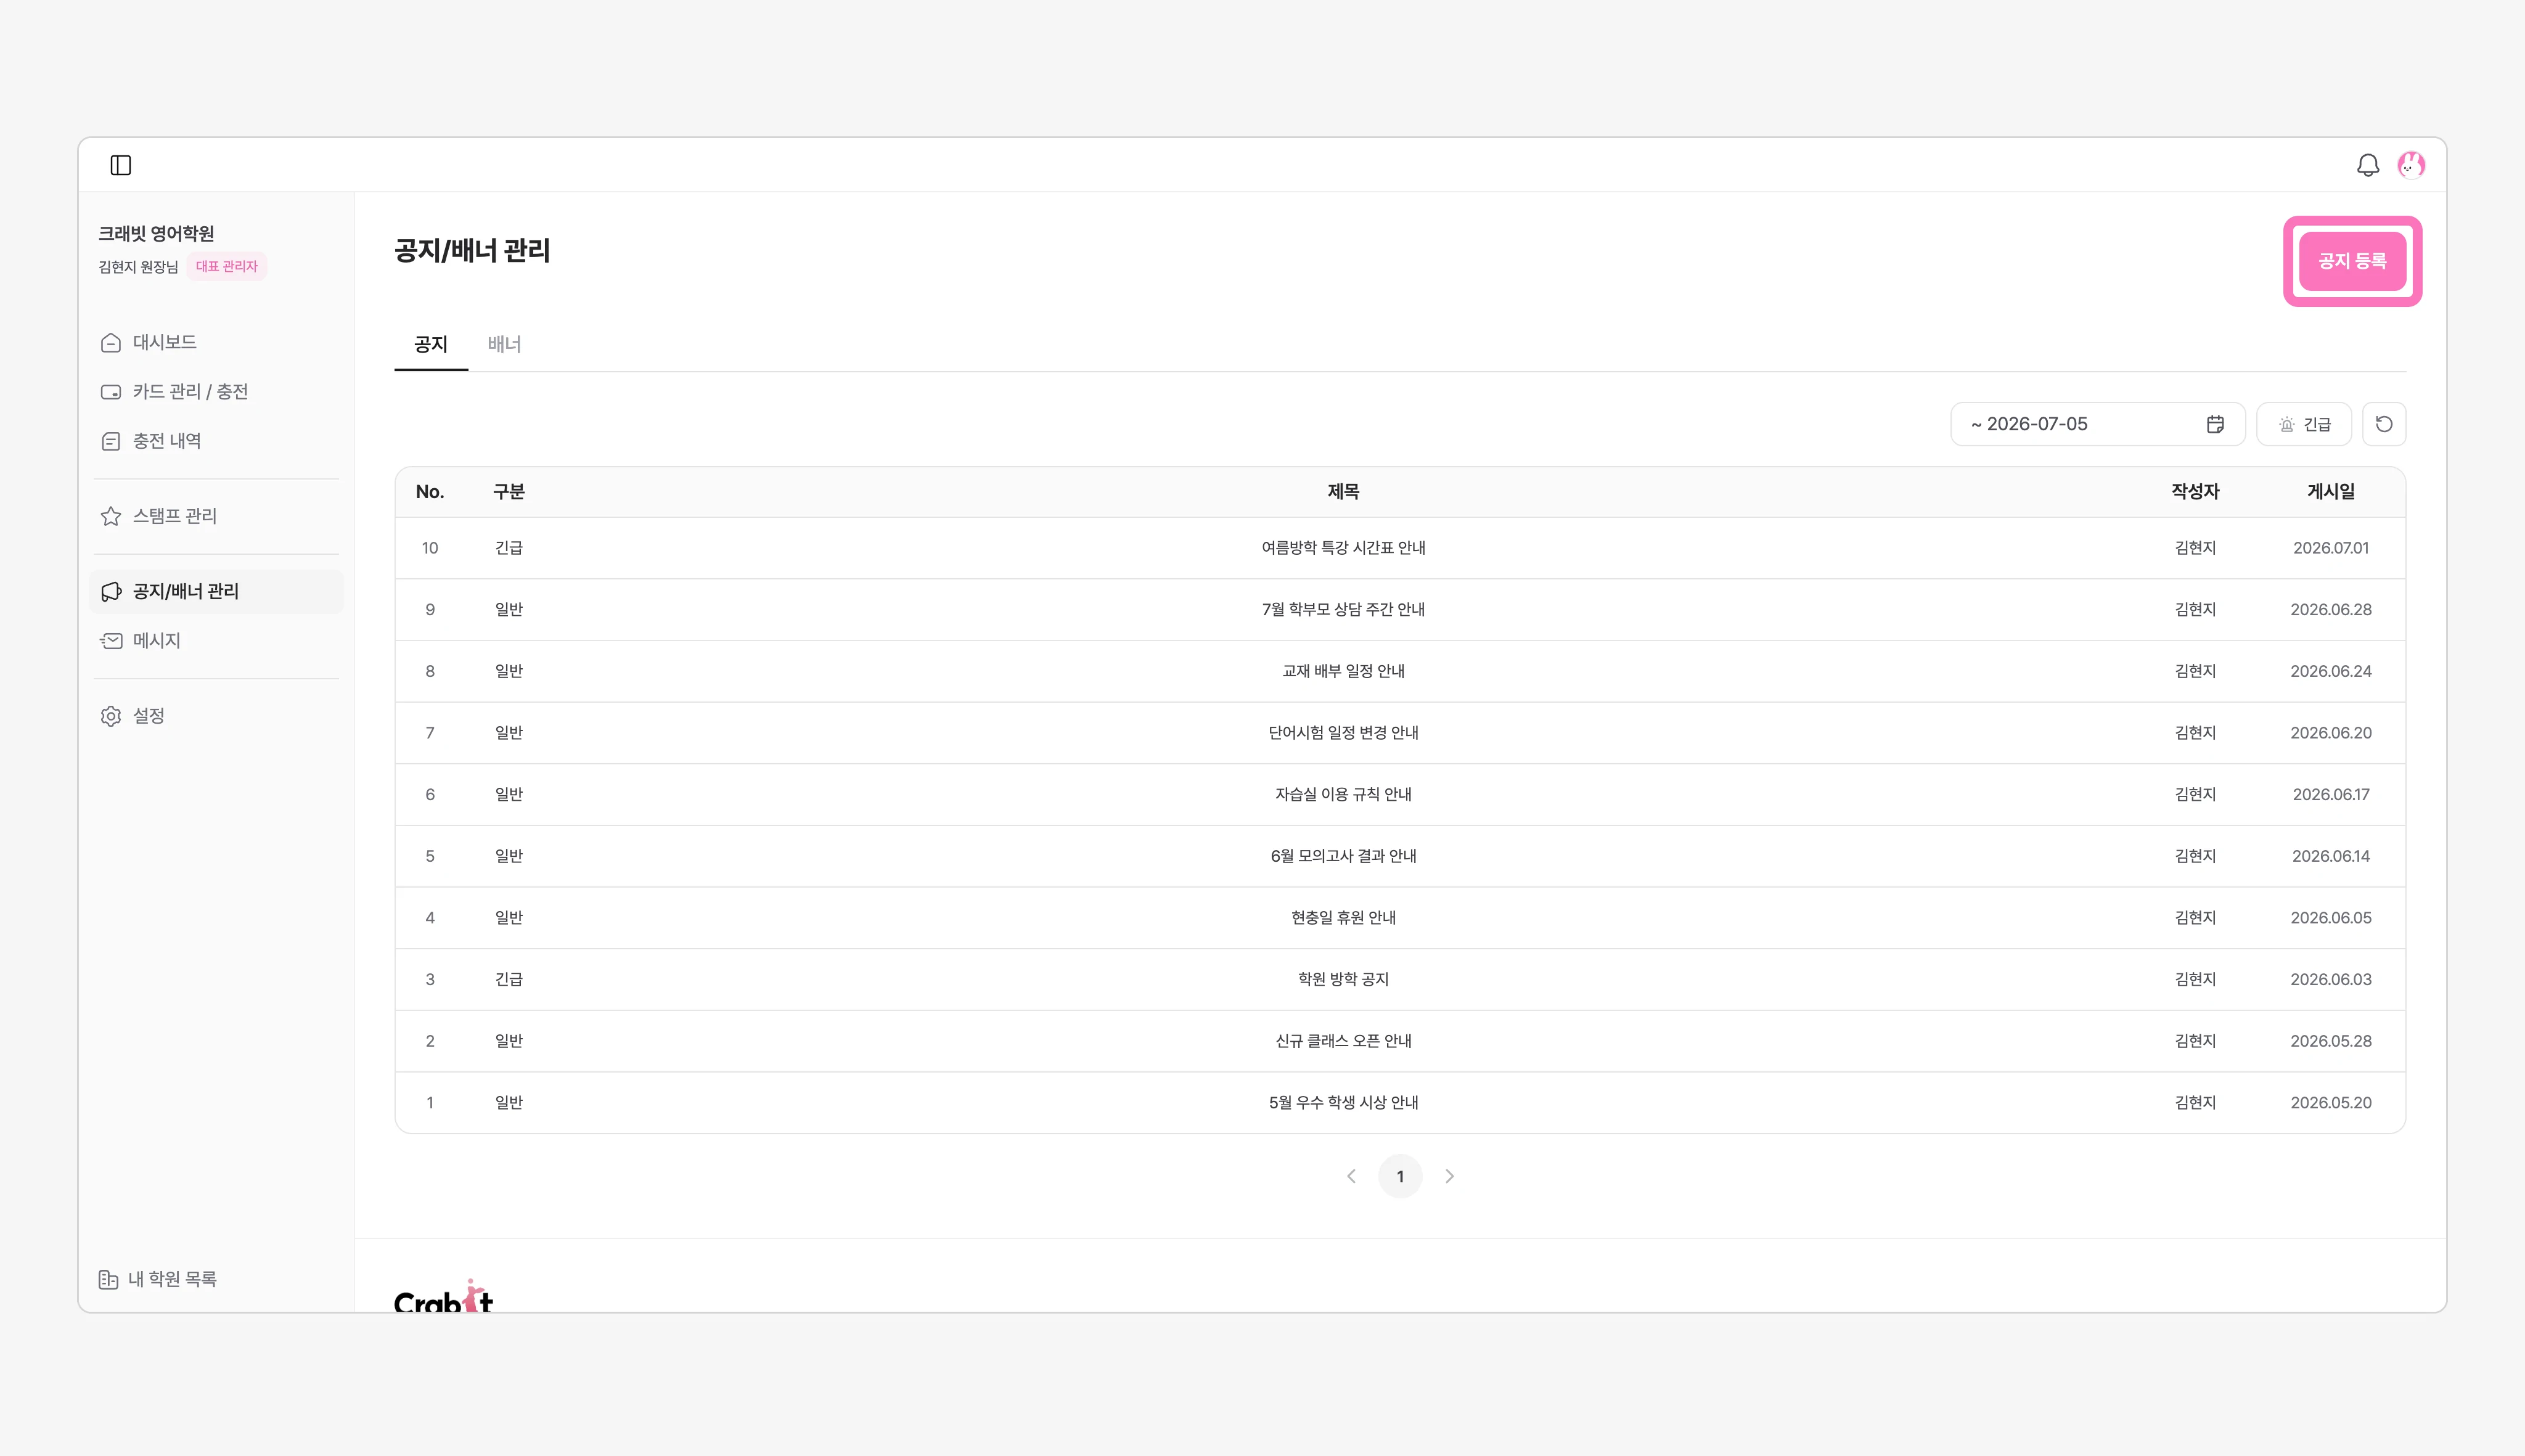Screen dimensions: 2525x1456
Task: Open notice 여름방학 특강 시간표 안내
Action: (1343, 548)
